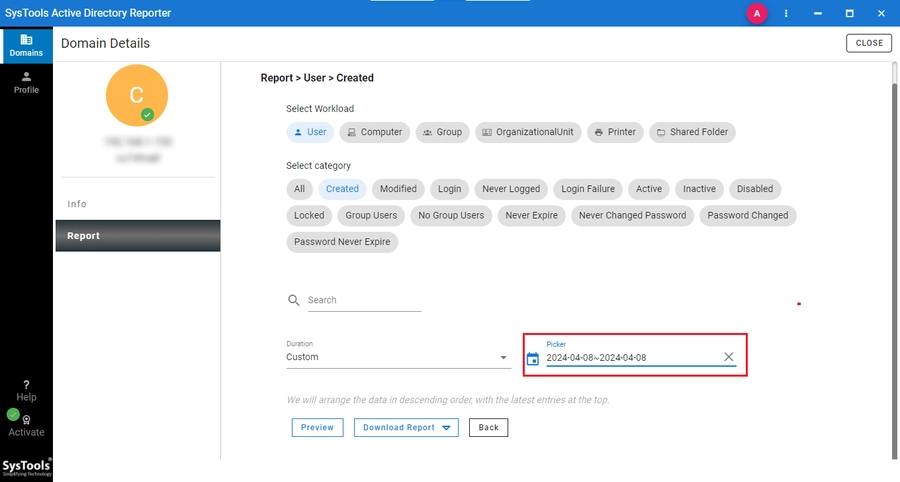Screen dimensions: 900x482
Task: Choose the Password Never Expire category chip
Action: point(342,242)
